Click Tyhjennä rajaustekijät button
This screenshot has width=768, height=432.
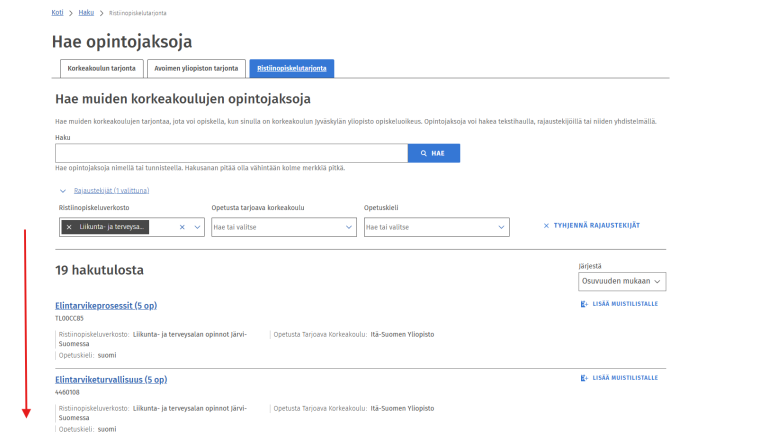point(592,226)
